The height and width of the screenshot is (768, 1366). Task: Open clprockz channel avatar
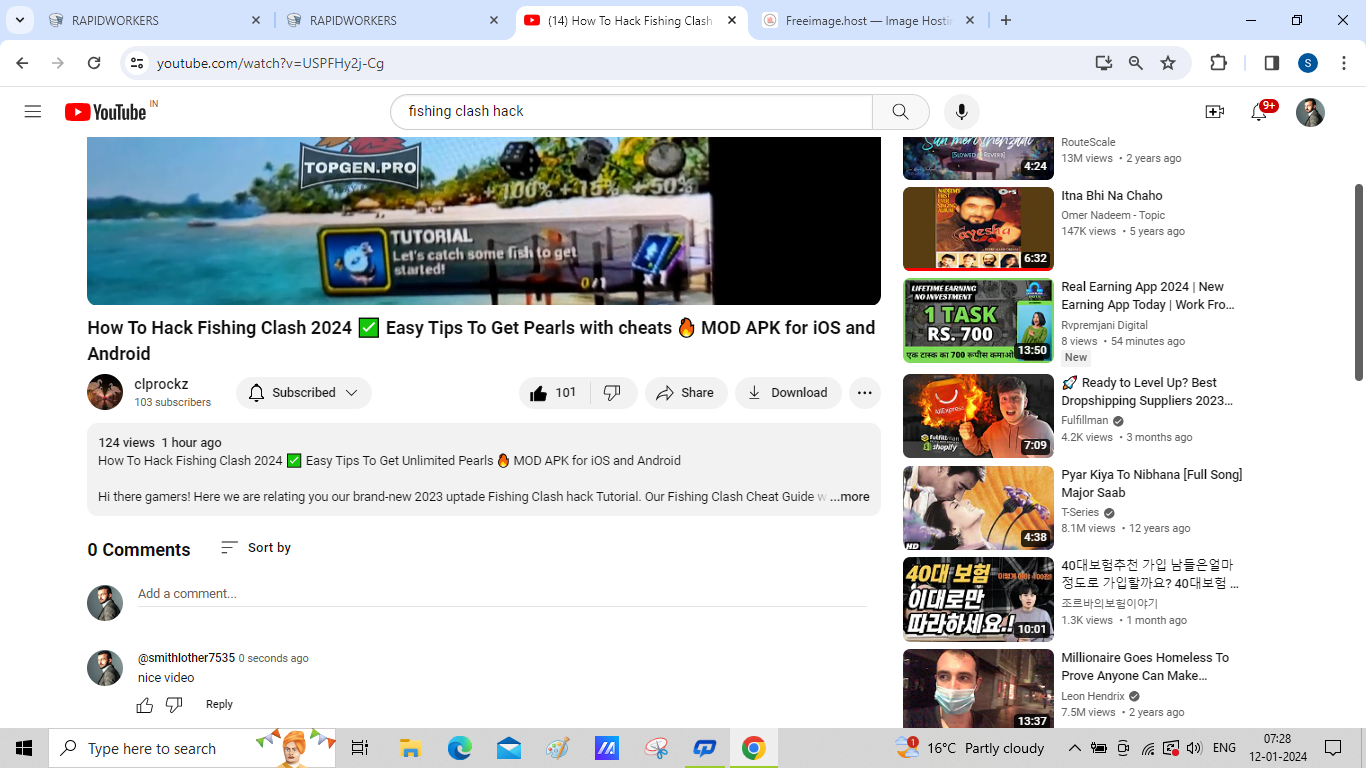tap(105, 392)
